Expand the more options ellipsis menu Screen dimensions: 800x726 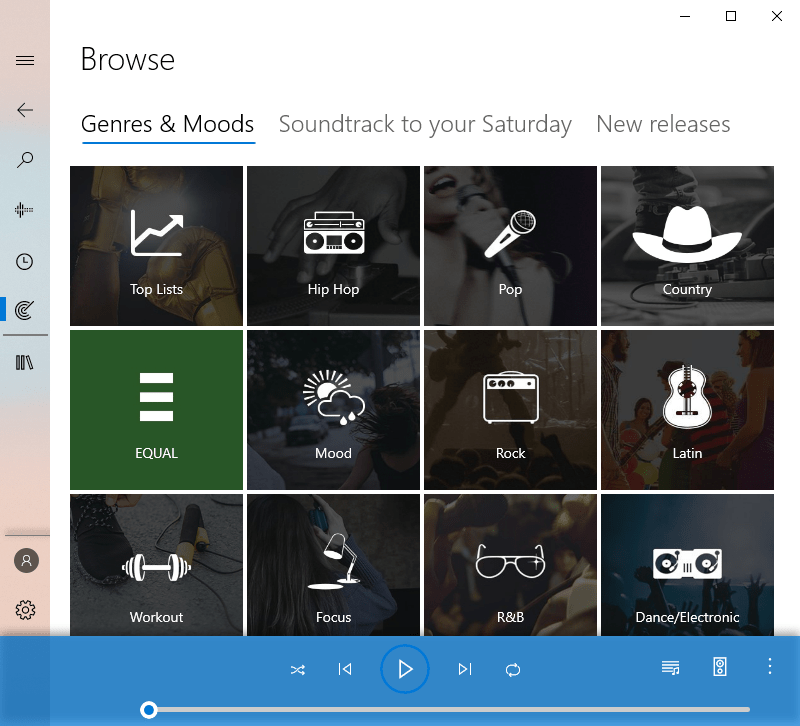tap(769, 667)
